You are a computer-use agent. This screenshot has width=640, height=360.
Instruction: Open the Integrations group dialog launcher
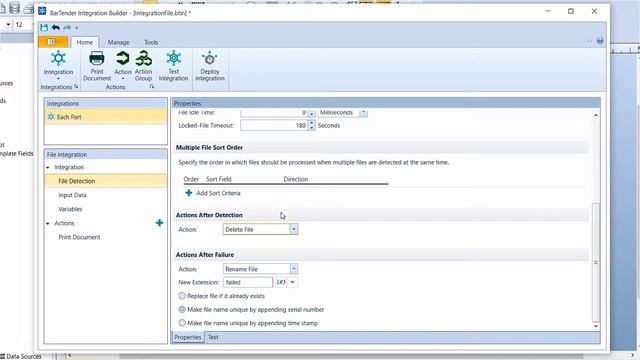click(76, 87)
